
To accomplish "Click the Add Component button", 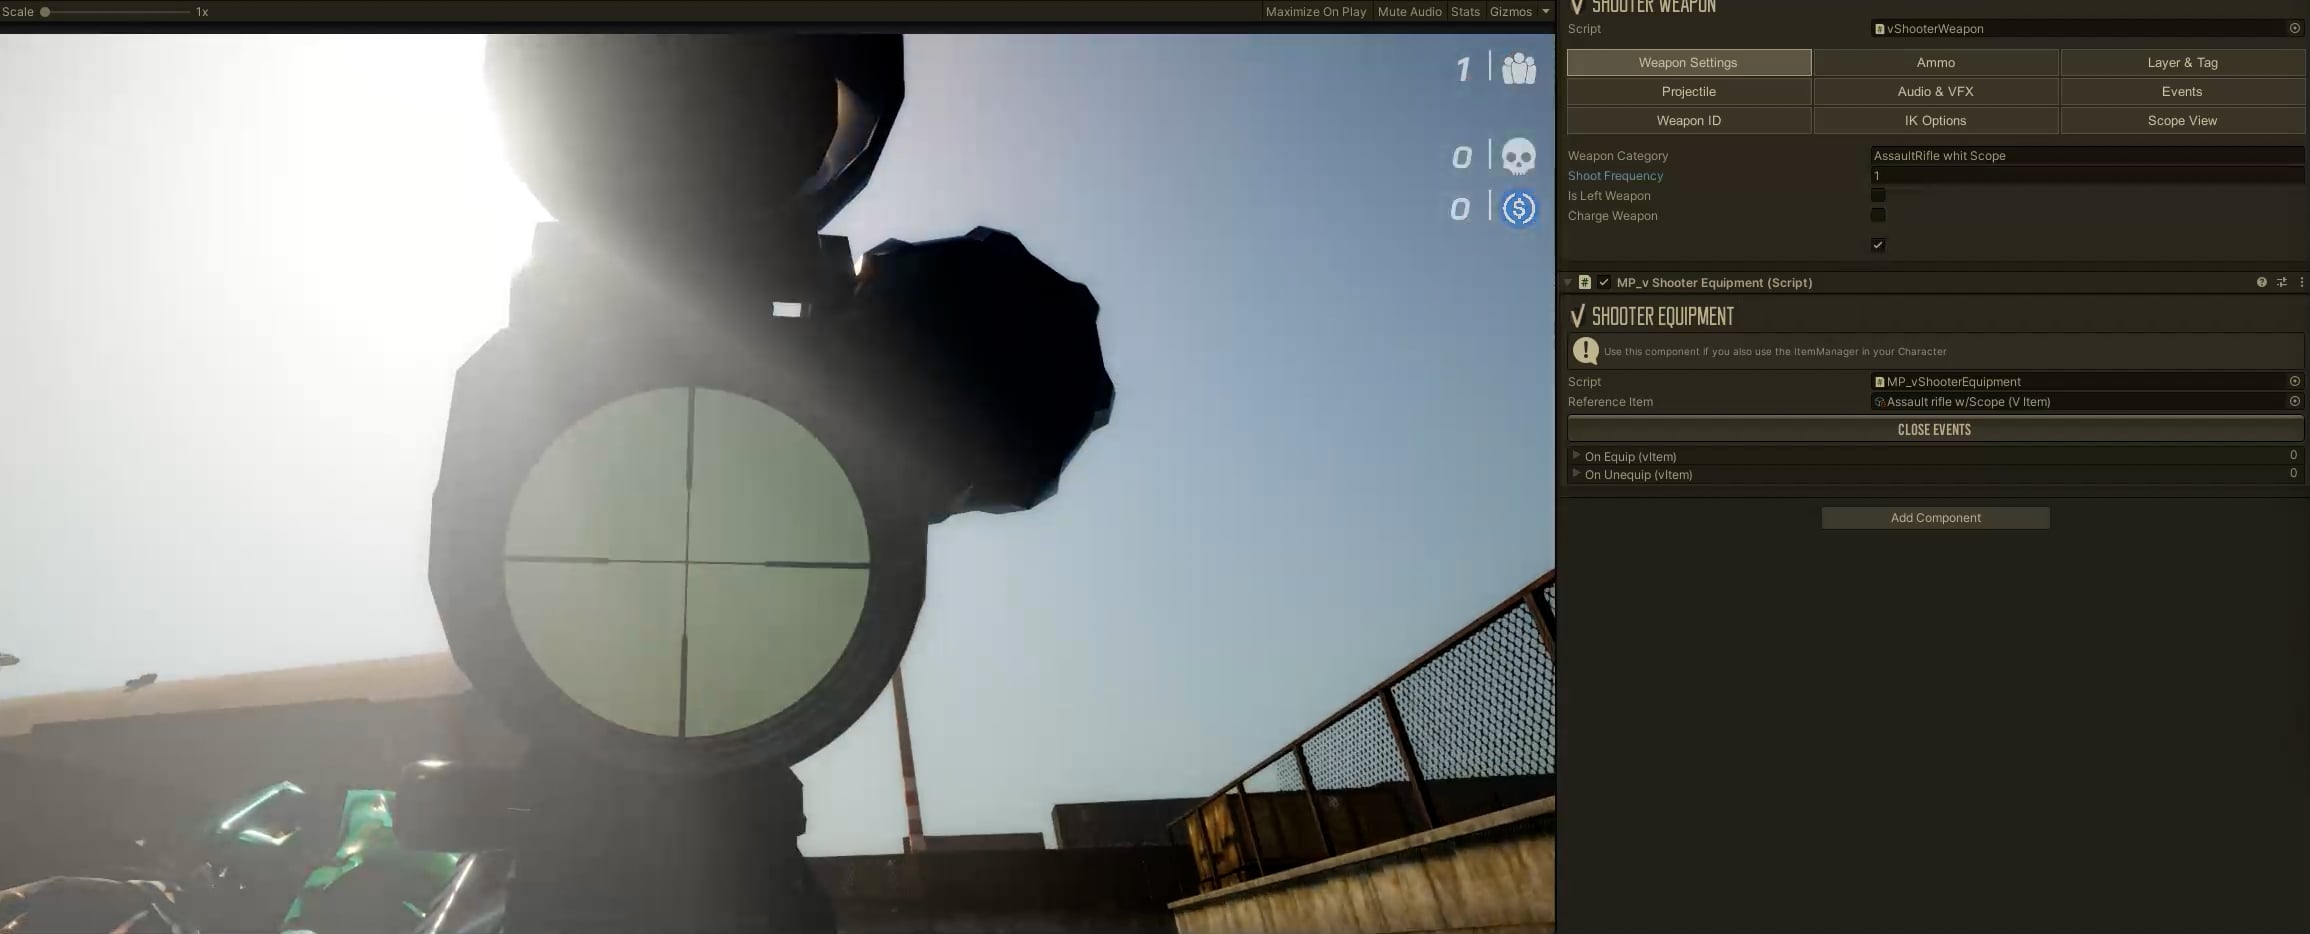I will pos(1935,518).
